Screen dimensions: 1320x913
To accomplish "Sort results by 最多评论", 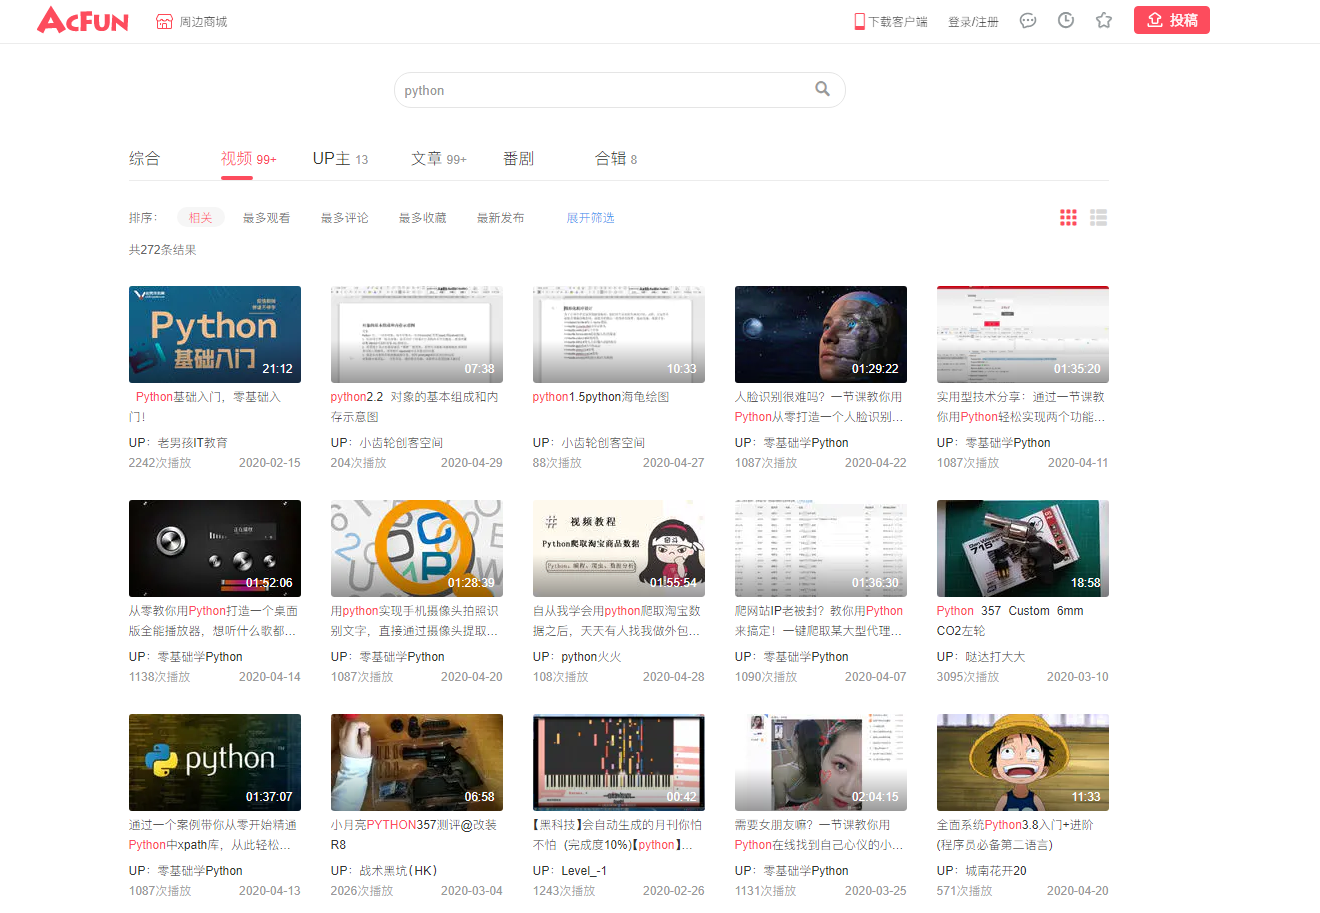I will 344,218.
